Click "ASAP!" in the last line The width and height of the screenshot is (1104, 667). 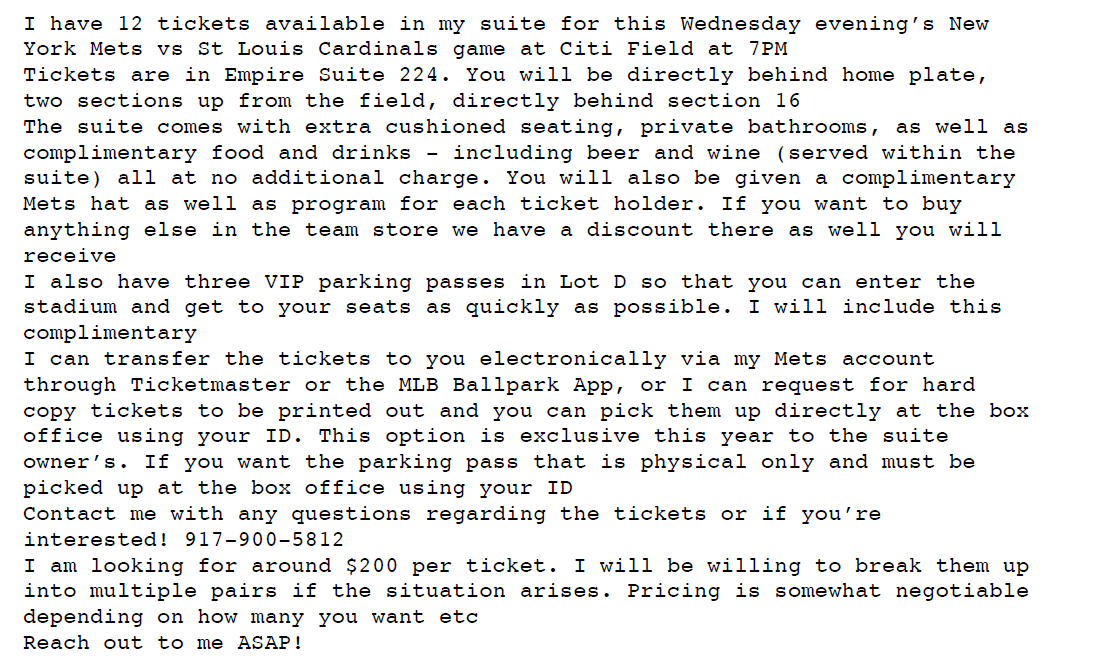click(271, 642)
